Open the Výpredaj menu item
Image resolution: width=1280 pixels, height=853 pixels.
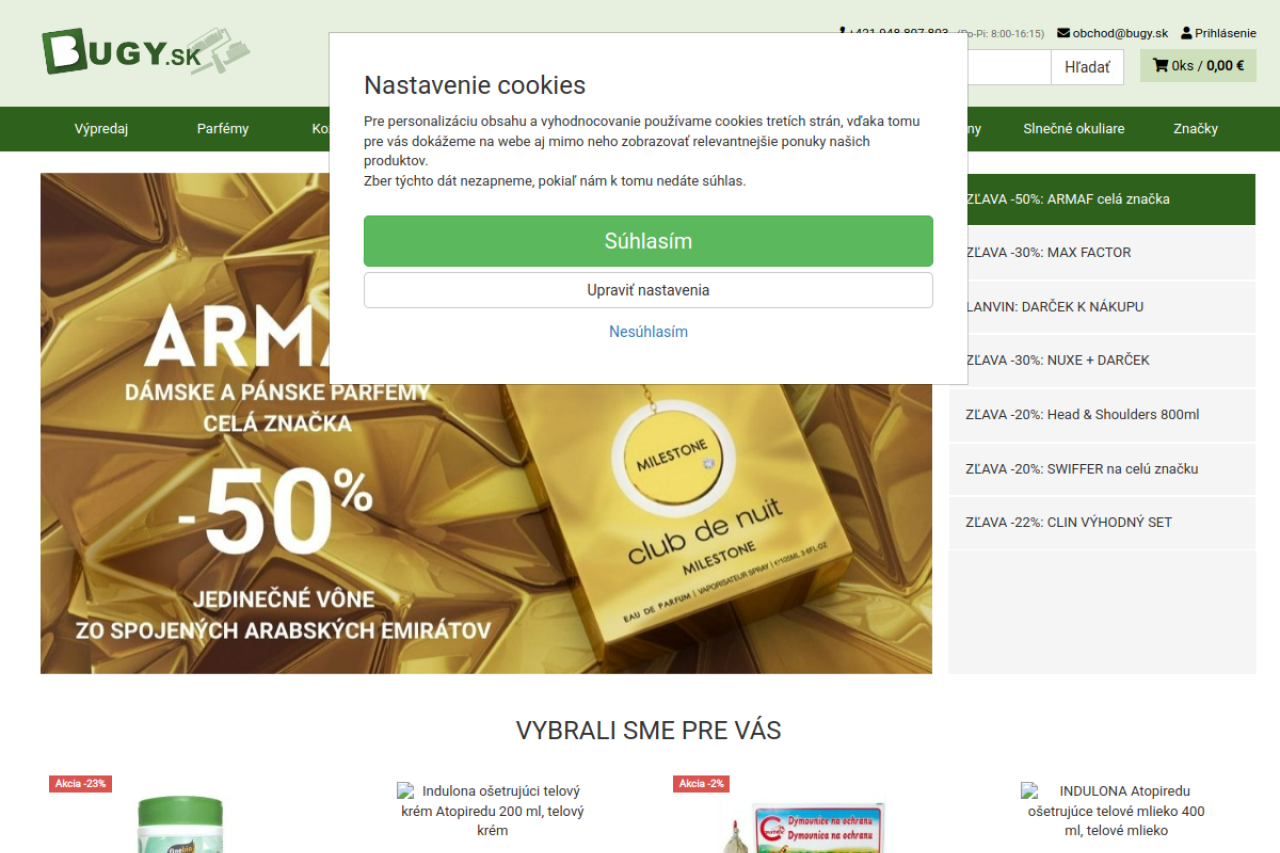[101, 129]
